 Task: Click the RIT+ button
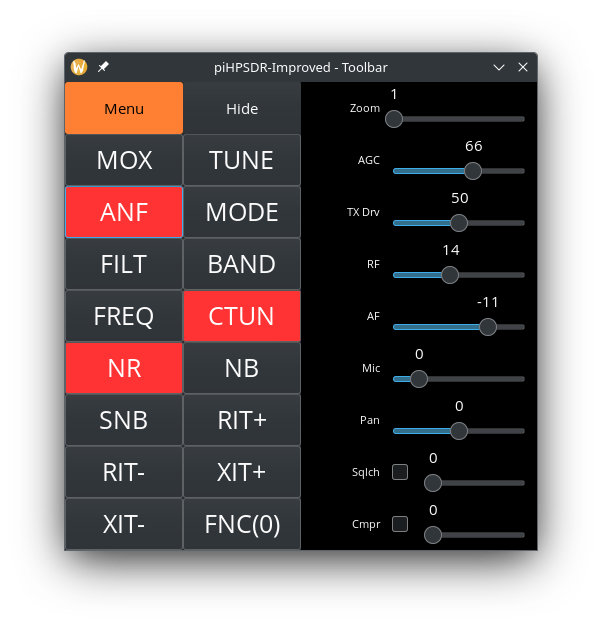coord(242,420)
